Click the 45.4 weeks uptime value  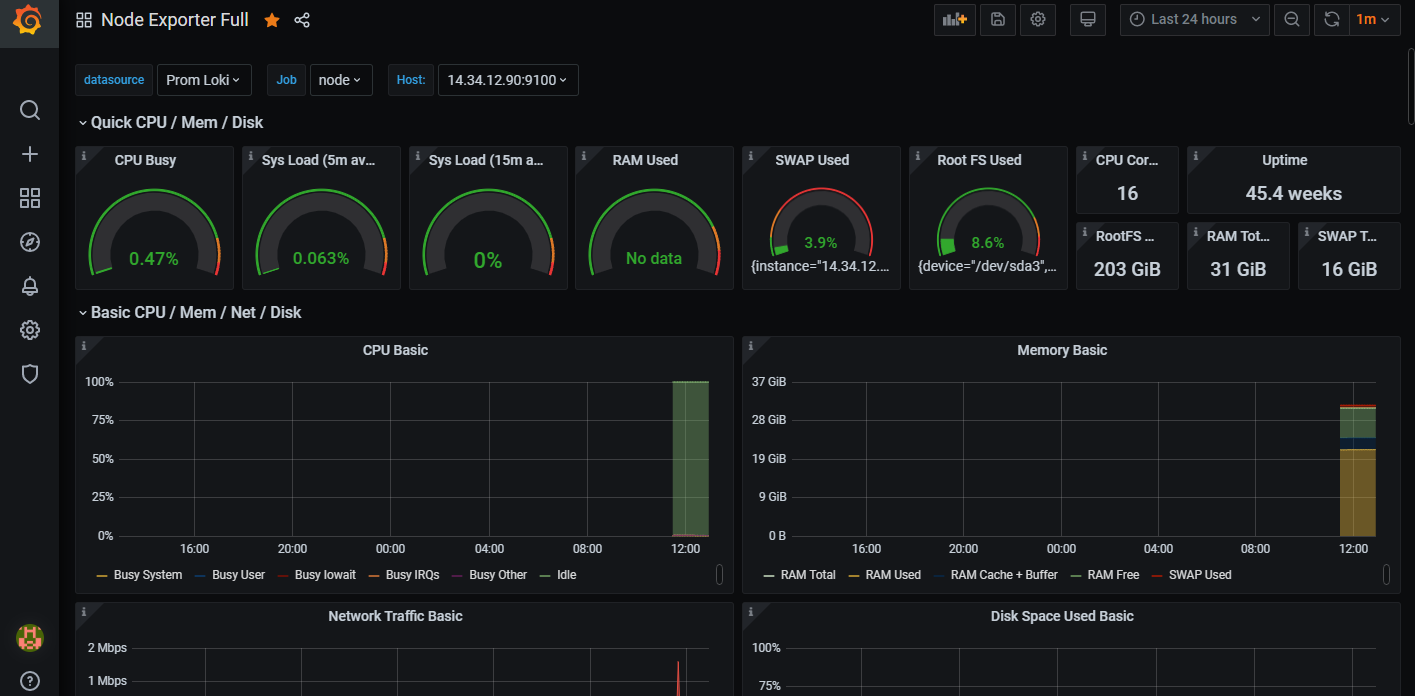click(x=1293, y=194)
